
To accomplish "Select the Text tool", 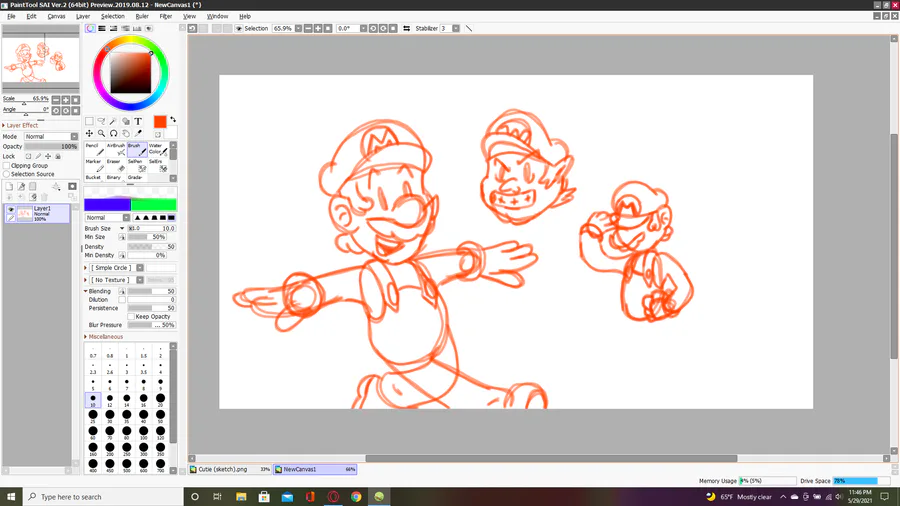I will coord(138,121).
